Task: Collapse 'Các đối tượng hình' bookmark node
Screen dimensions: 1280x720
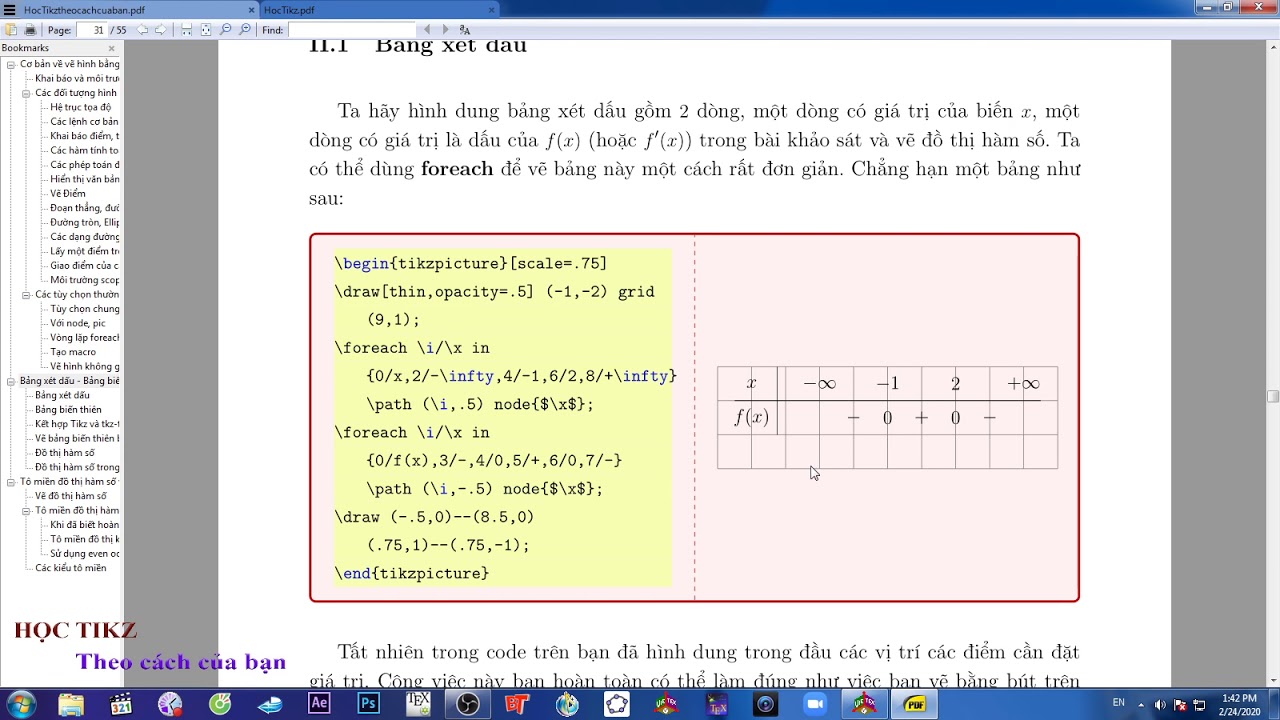Action: coord(26,93)
